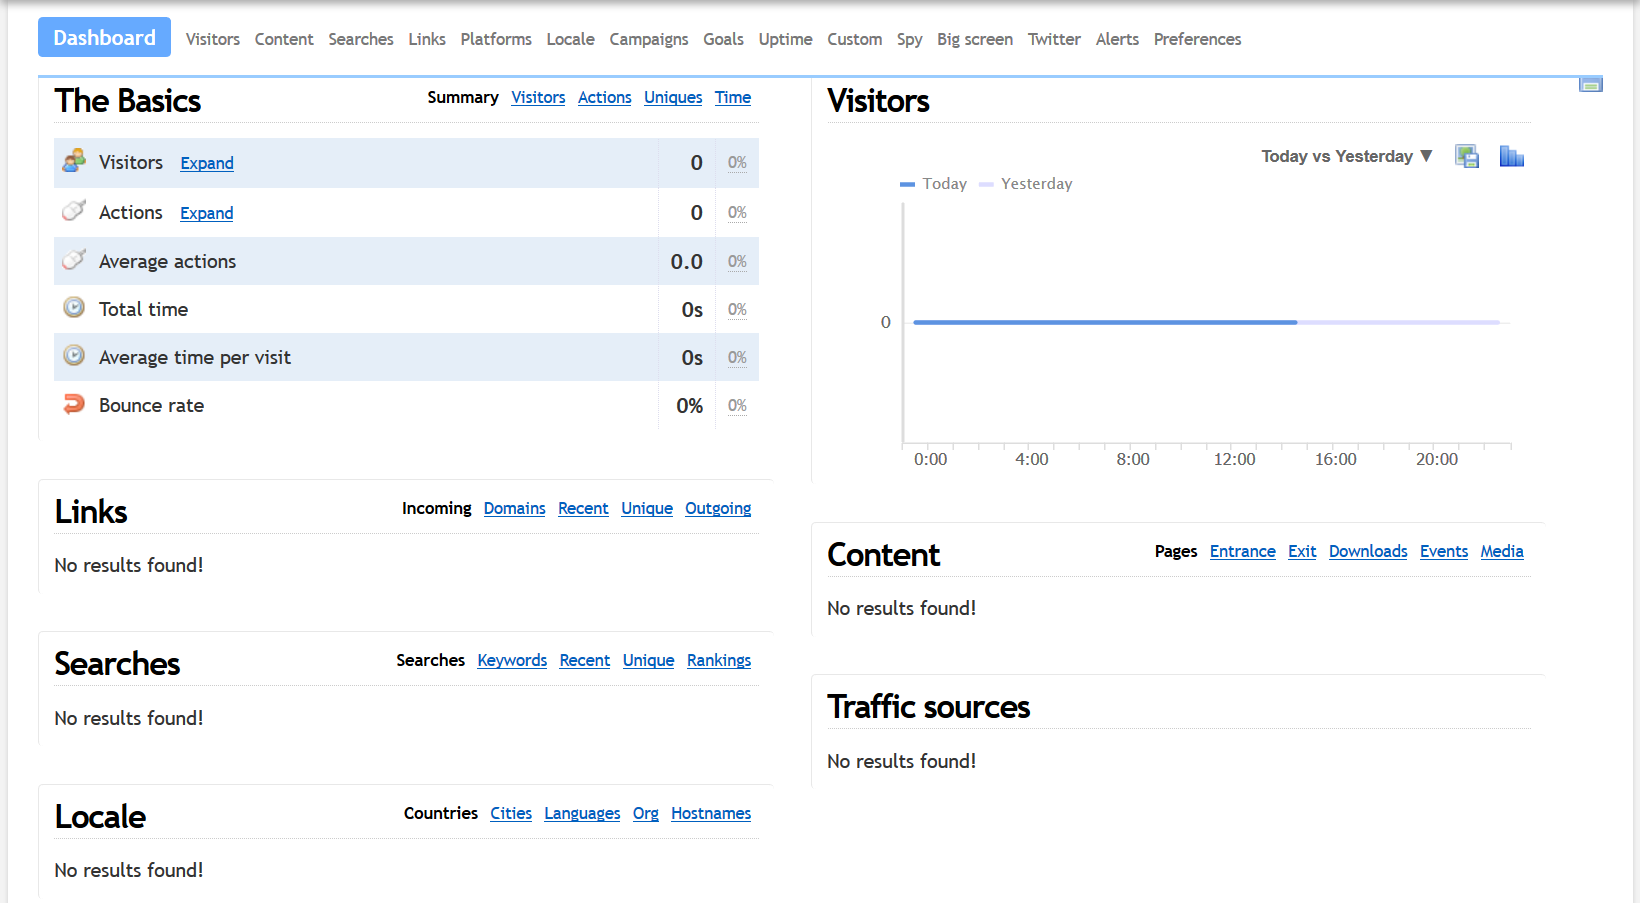Click the clock icon beside Total time
Image resolution: width=1640 pixels, height=903 pixels.
click(x=74, y=308)
